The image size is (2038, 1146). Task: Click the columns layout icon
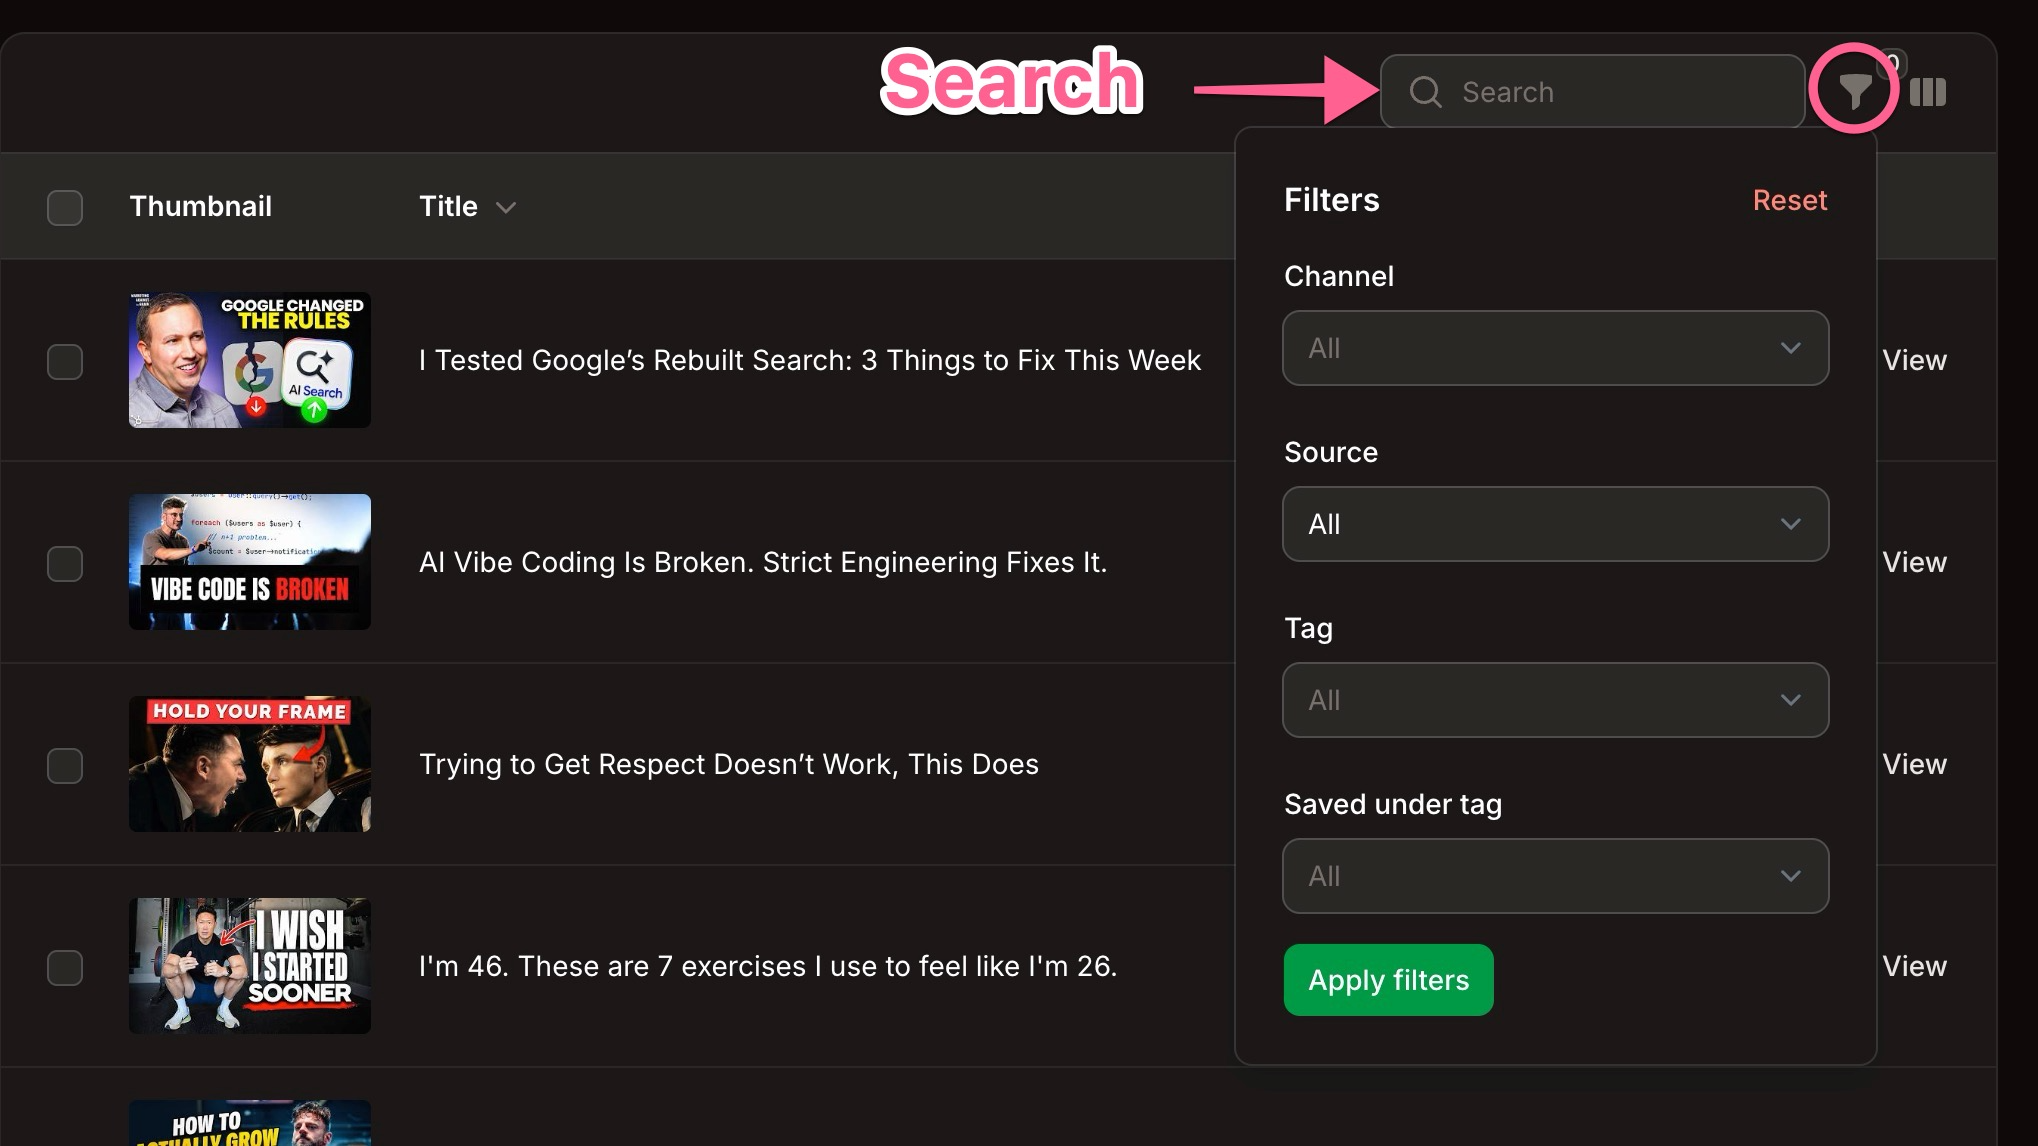tap(1928, 92)
